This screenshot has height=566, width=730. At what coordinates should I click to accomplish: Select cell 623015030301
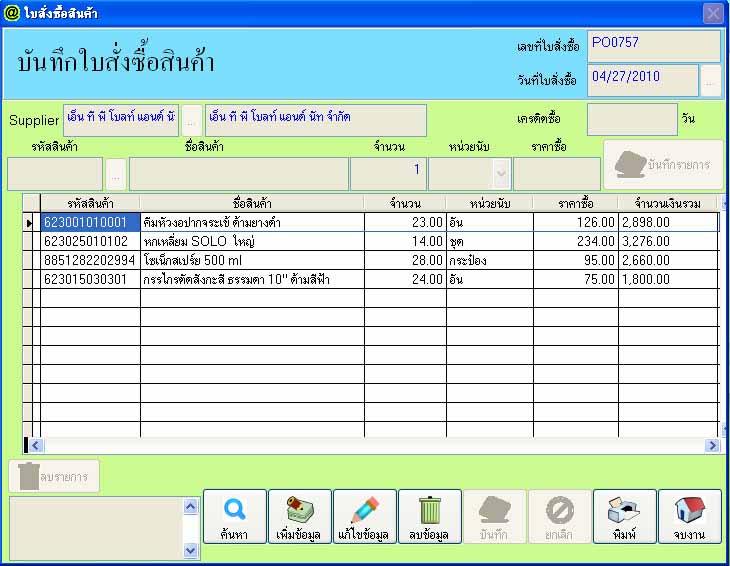90,280
